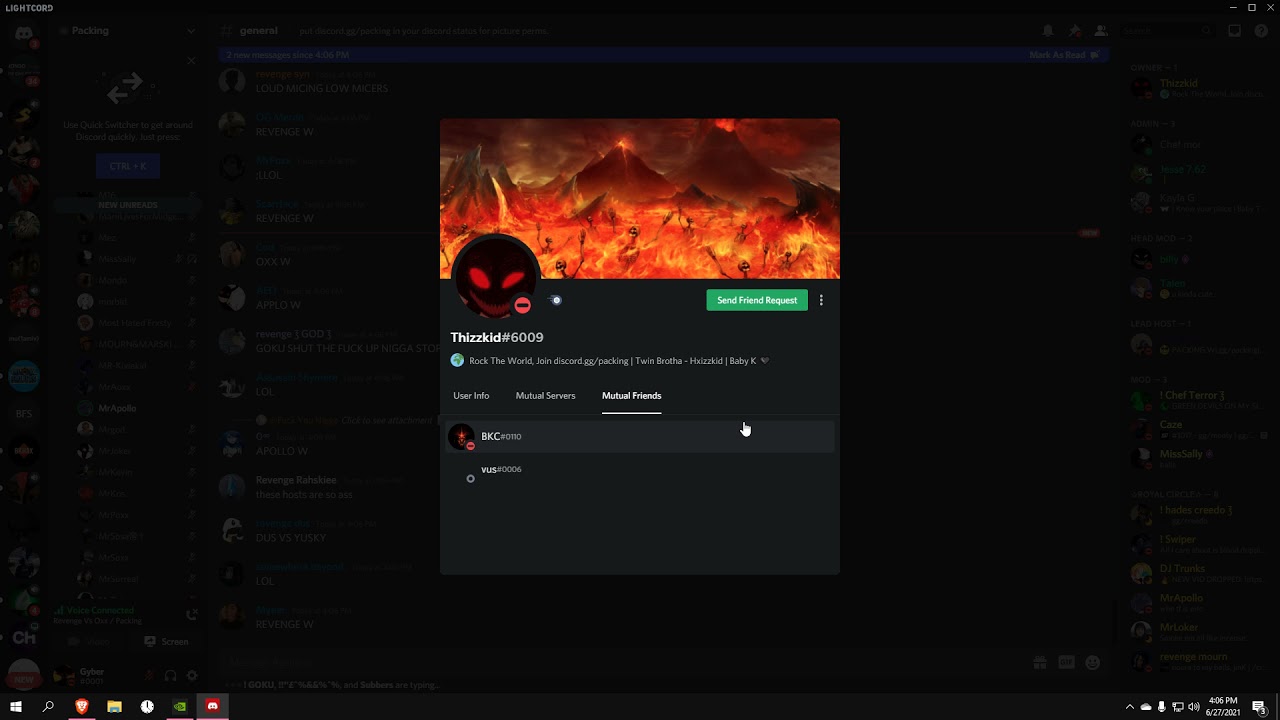Viewport: 1280px width, 720px height.
Task: Switch to the Mutual Servers tab
Action: (545, 396)
